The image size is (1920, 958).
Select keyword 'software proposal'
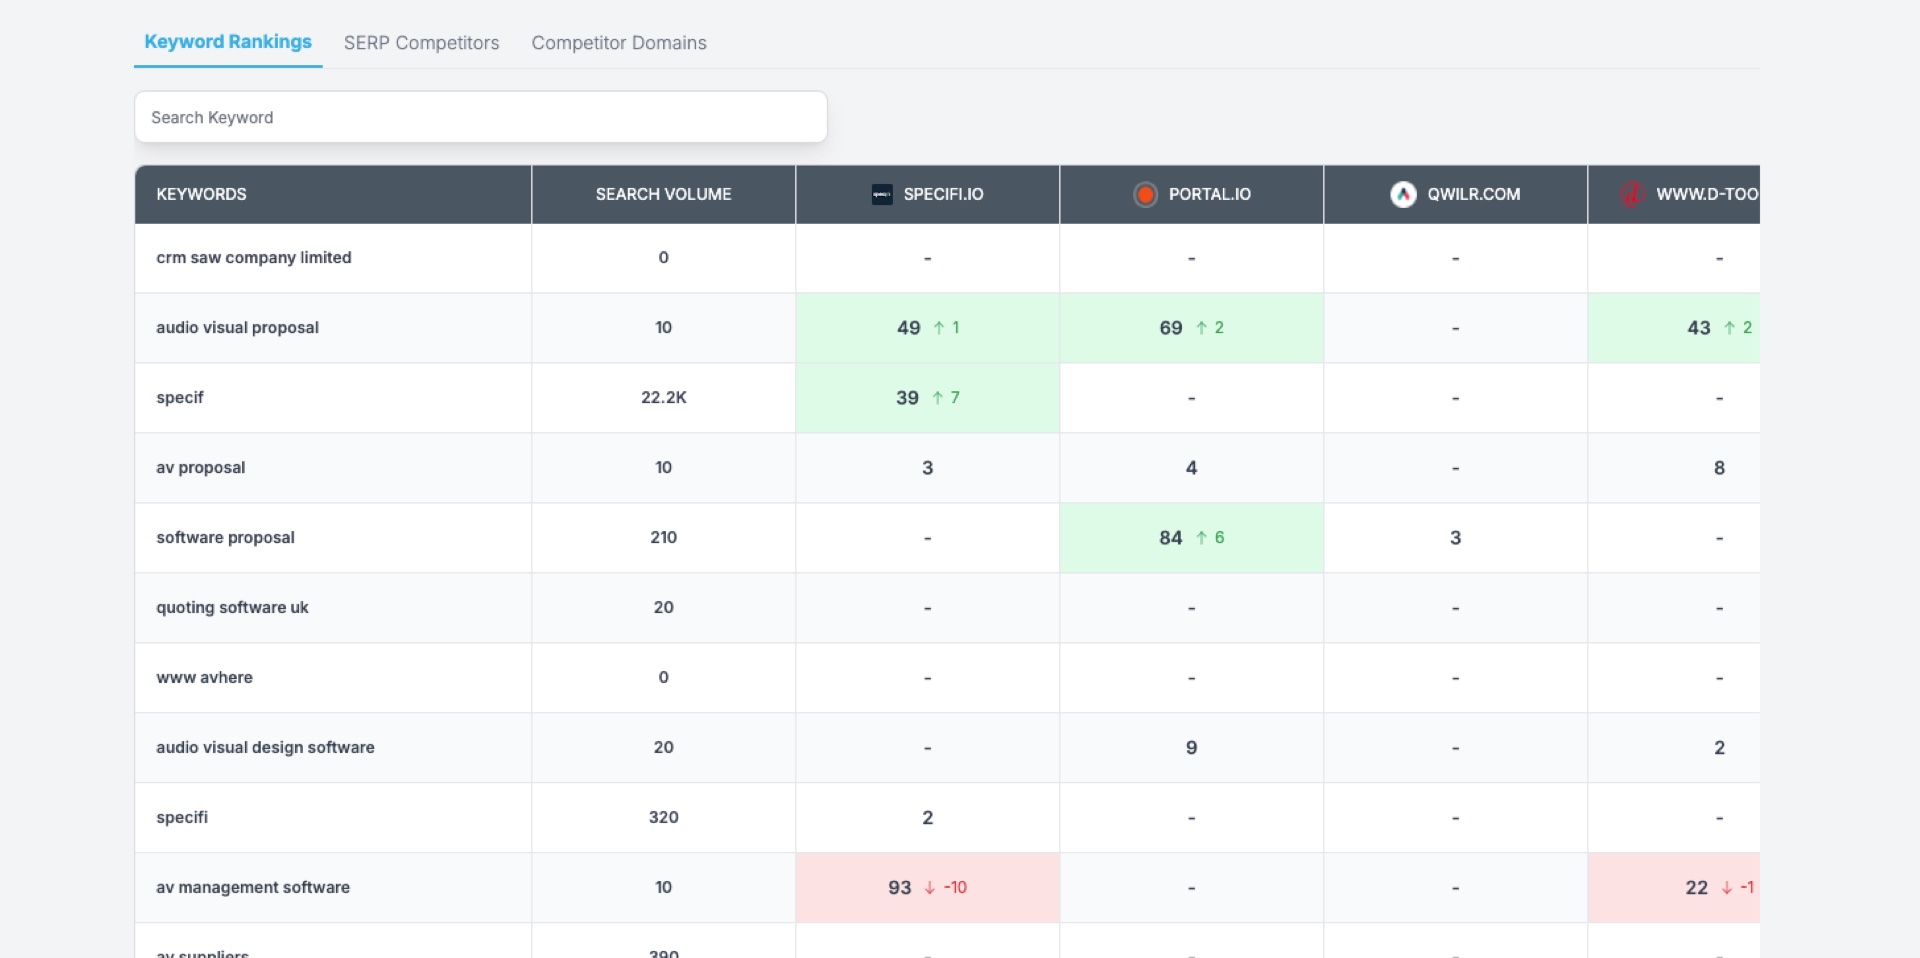click(225, 537)
